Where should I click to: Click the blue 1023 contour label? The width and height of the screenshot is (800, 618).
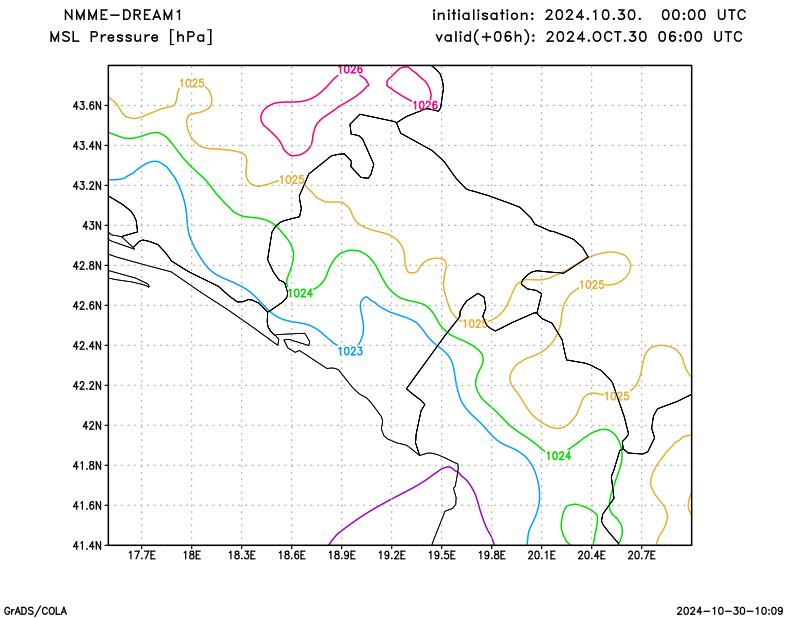350,351
